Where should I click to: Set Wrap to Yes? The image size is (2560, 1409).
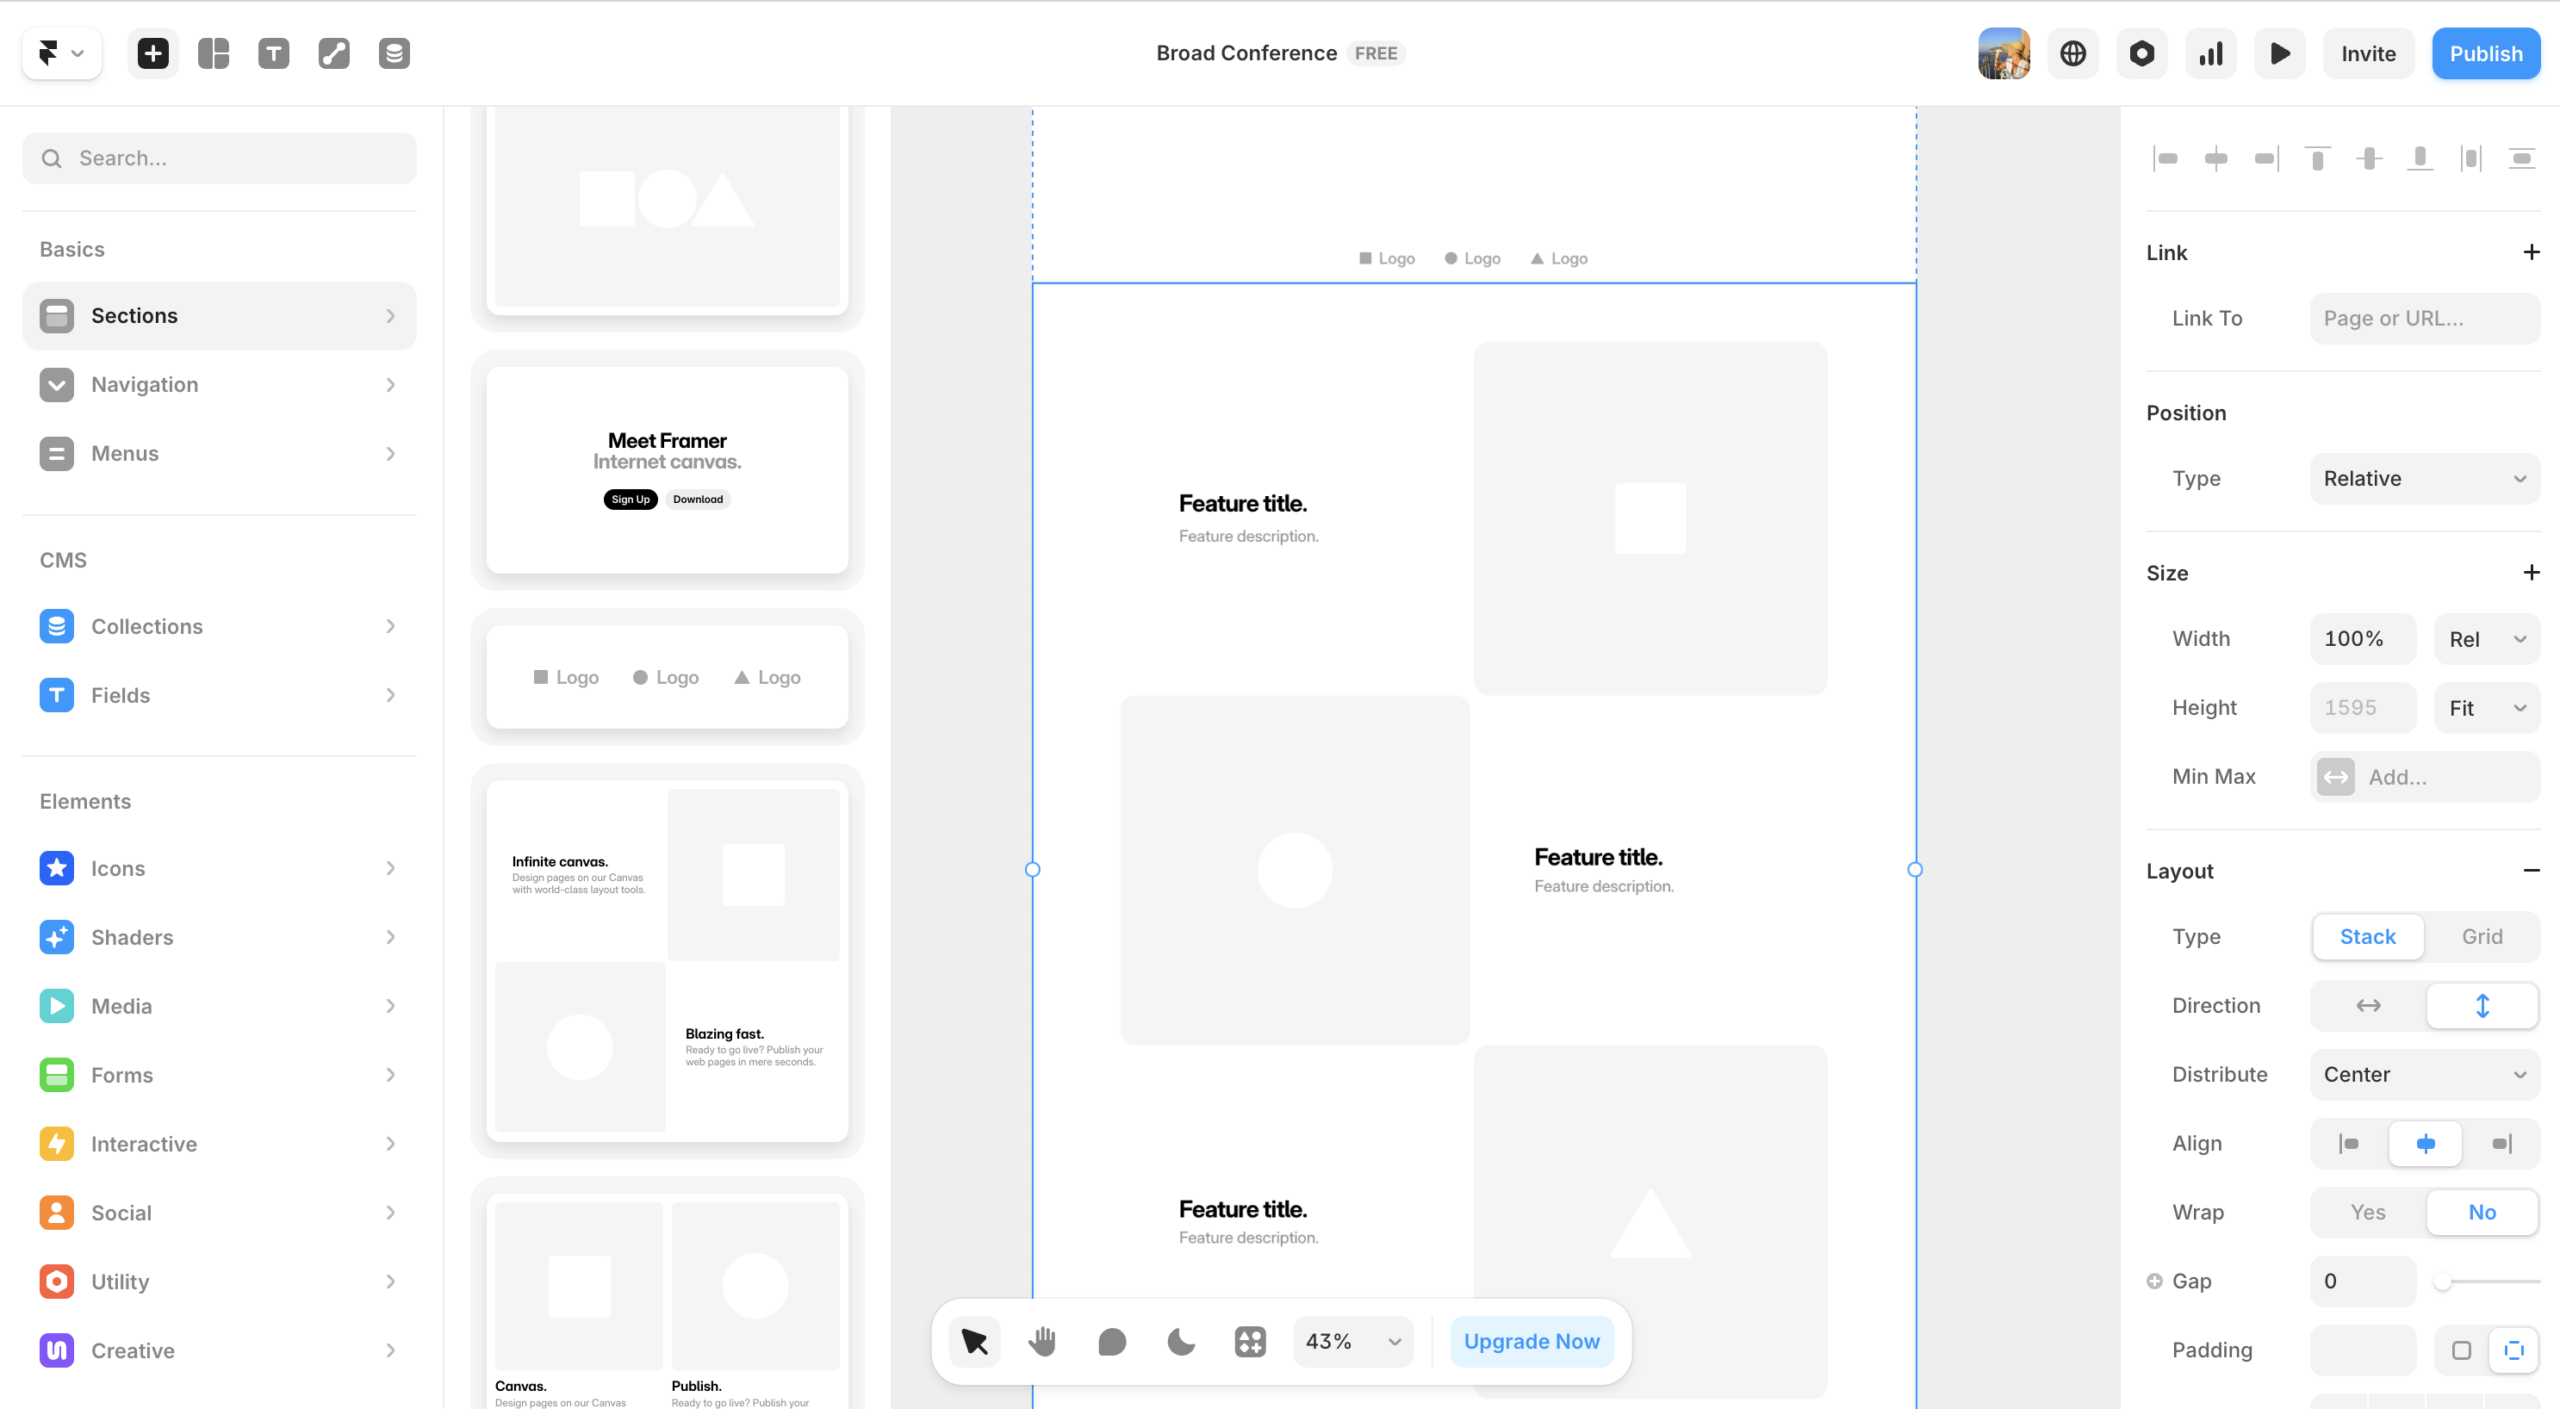click(x=2368, y=1212)
